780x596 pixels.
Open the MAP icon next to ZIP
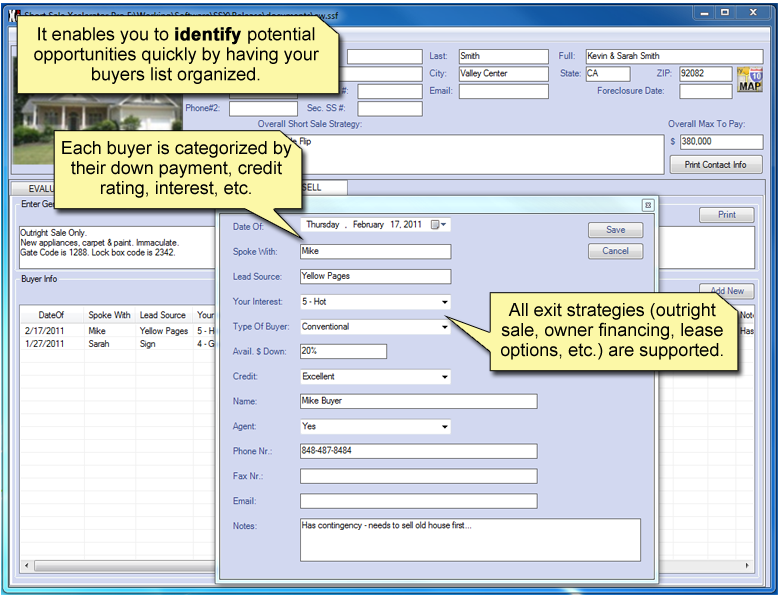coord(750,80)
